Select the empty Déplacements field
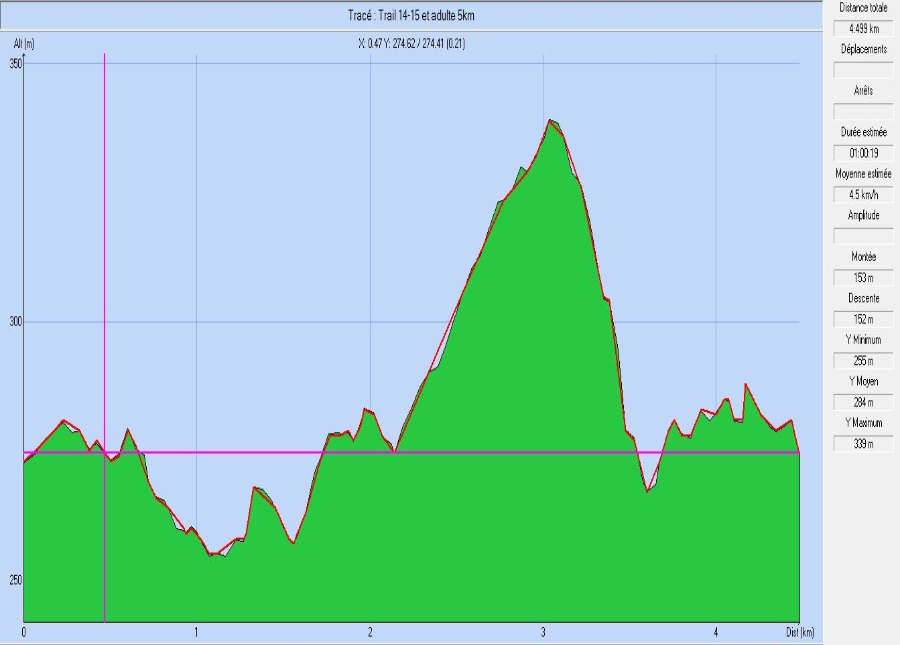This screenshot has height=645, width=900. point(862,70)
